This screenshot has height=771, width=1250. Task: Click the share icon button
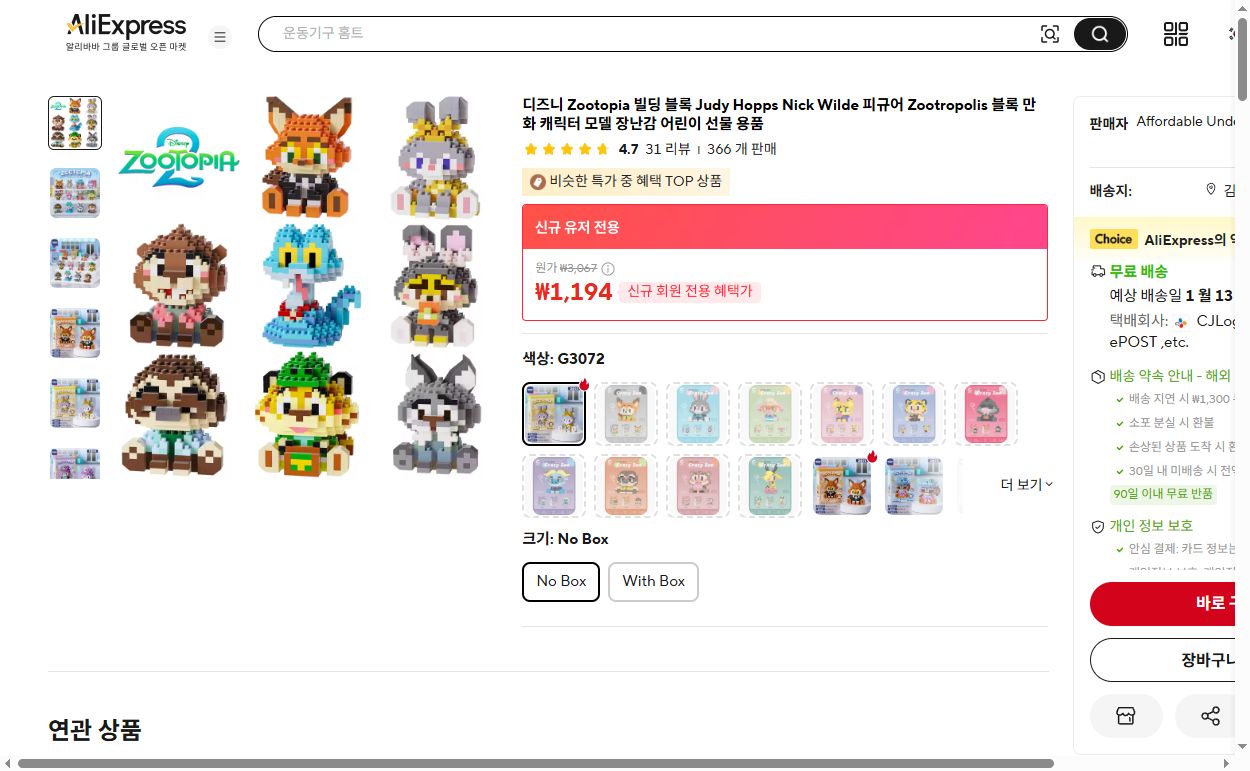(x=1210, y=716)
